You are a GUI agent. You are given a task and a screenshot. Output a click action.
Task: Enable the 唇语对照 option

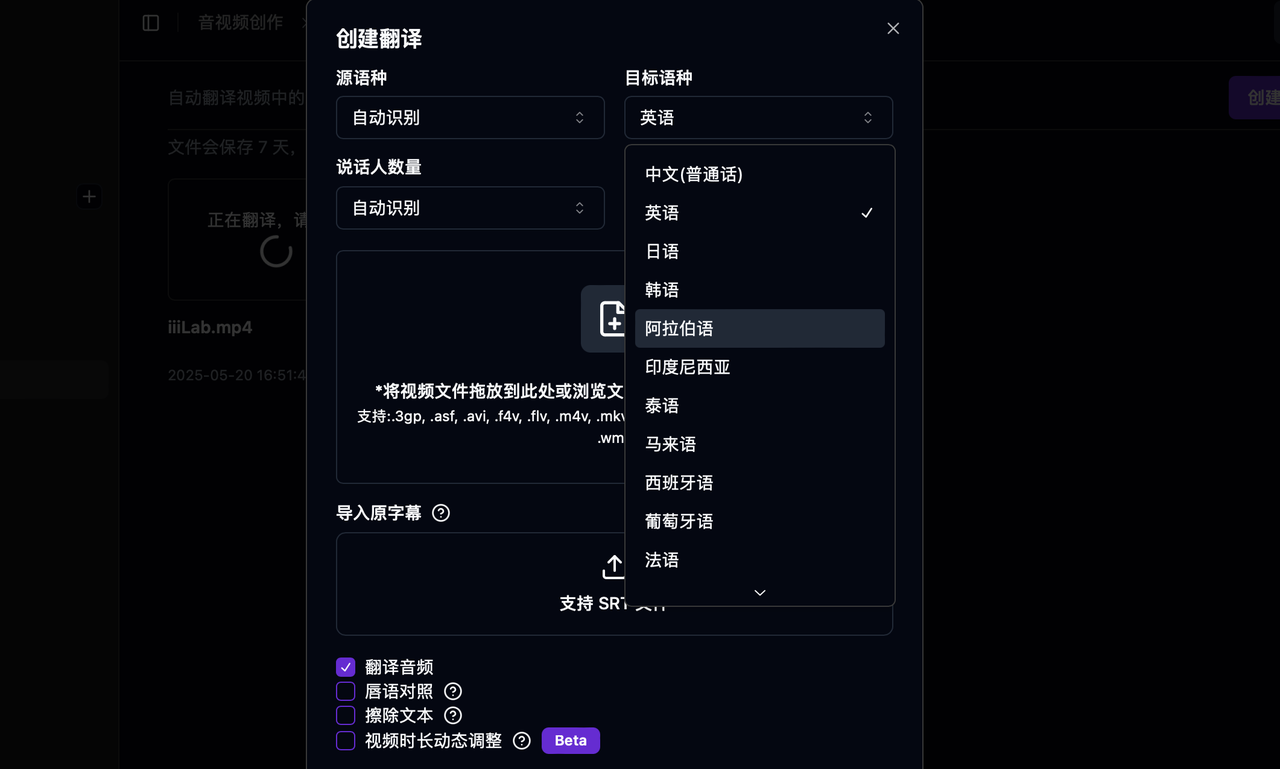pos(345,691)
